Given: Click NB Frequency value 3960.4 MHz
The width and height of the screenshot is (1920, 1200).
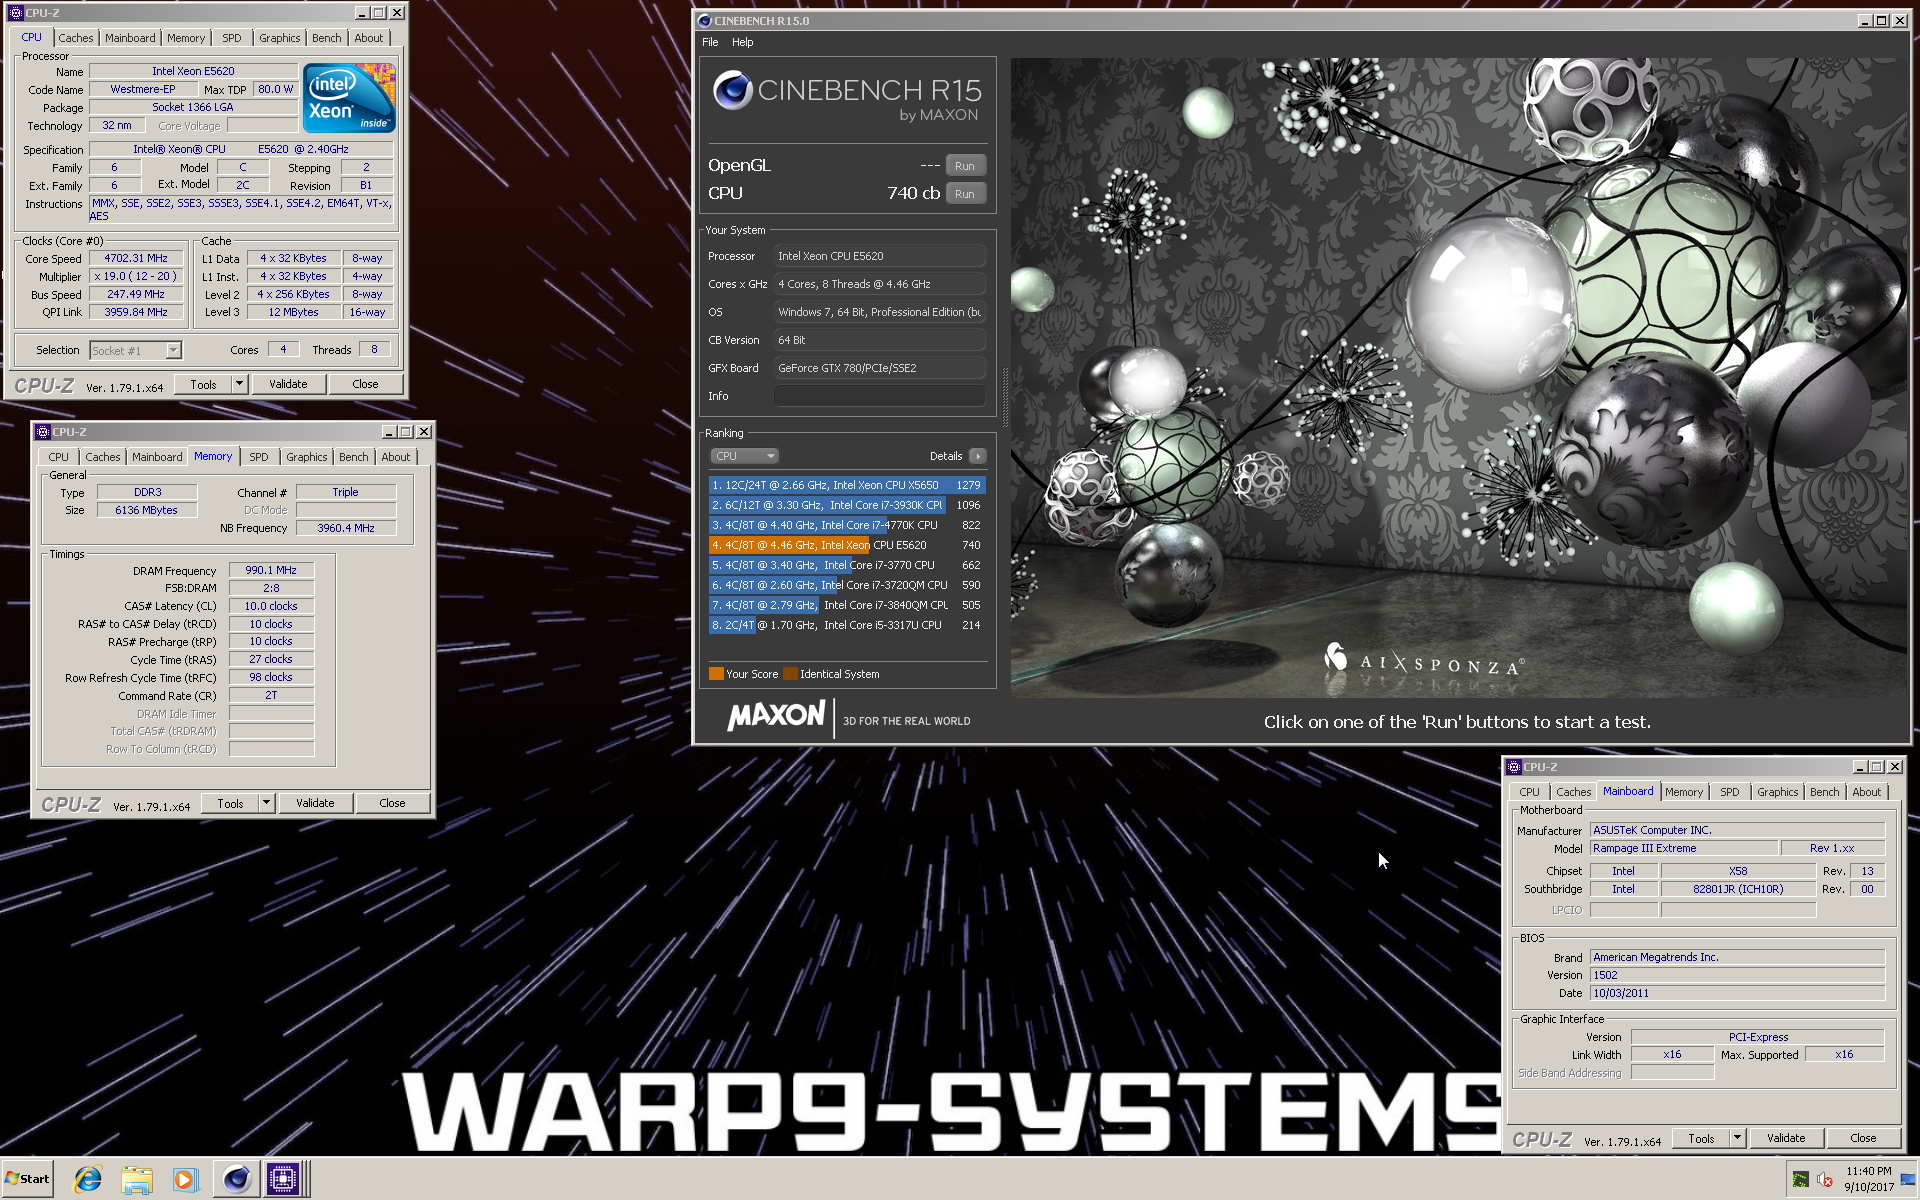Looking at the screenshot, I should pyautogui.click(x=346, y=528).
